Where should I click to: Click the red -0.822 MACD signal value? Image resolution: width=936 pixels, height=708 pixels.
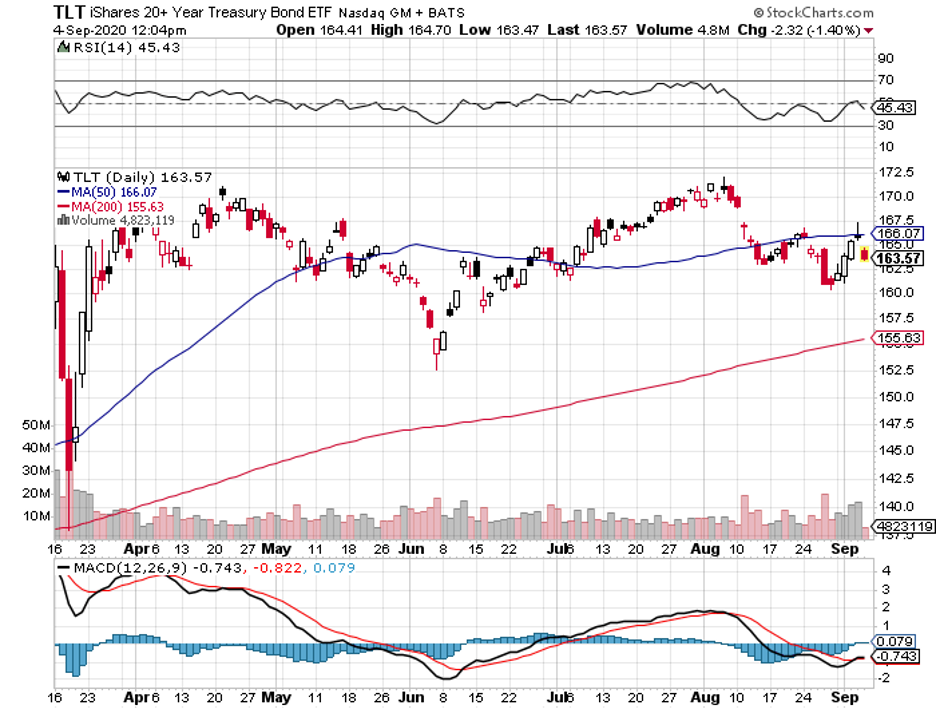point(278,568)
